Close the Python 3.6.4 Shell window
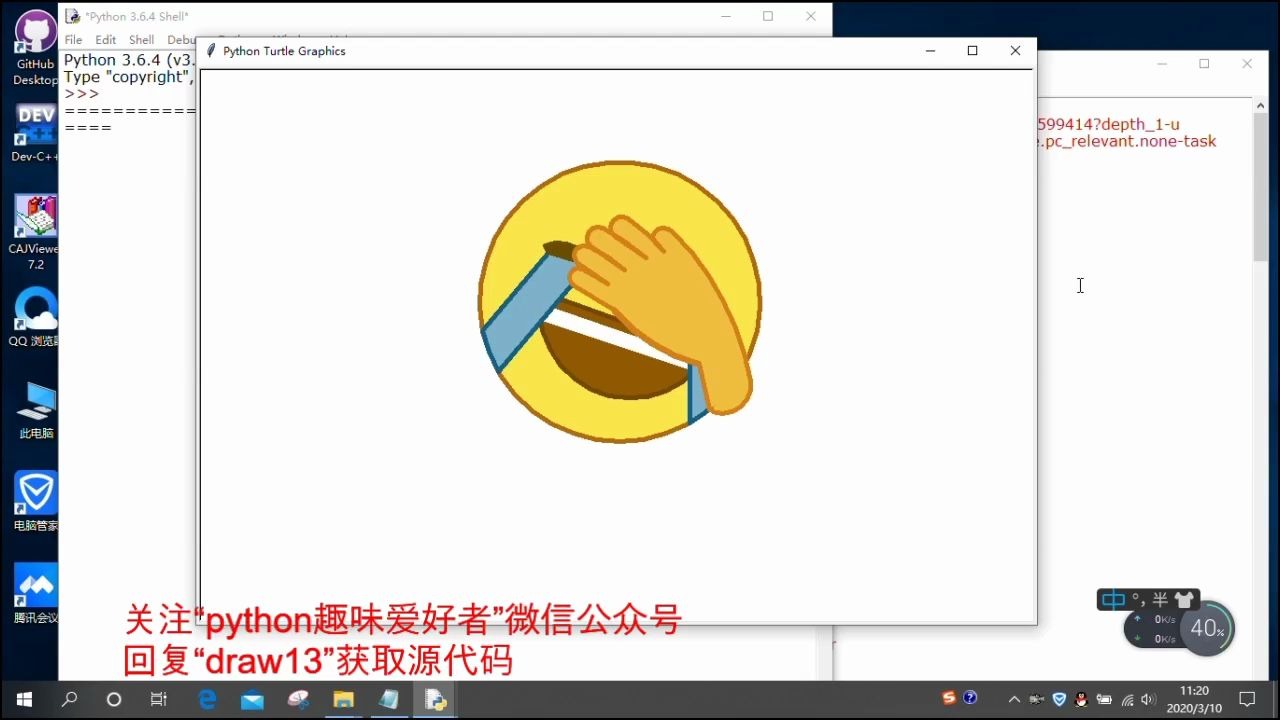 click(811, 16)
